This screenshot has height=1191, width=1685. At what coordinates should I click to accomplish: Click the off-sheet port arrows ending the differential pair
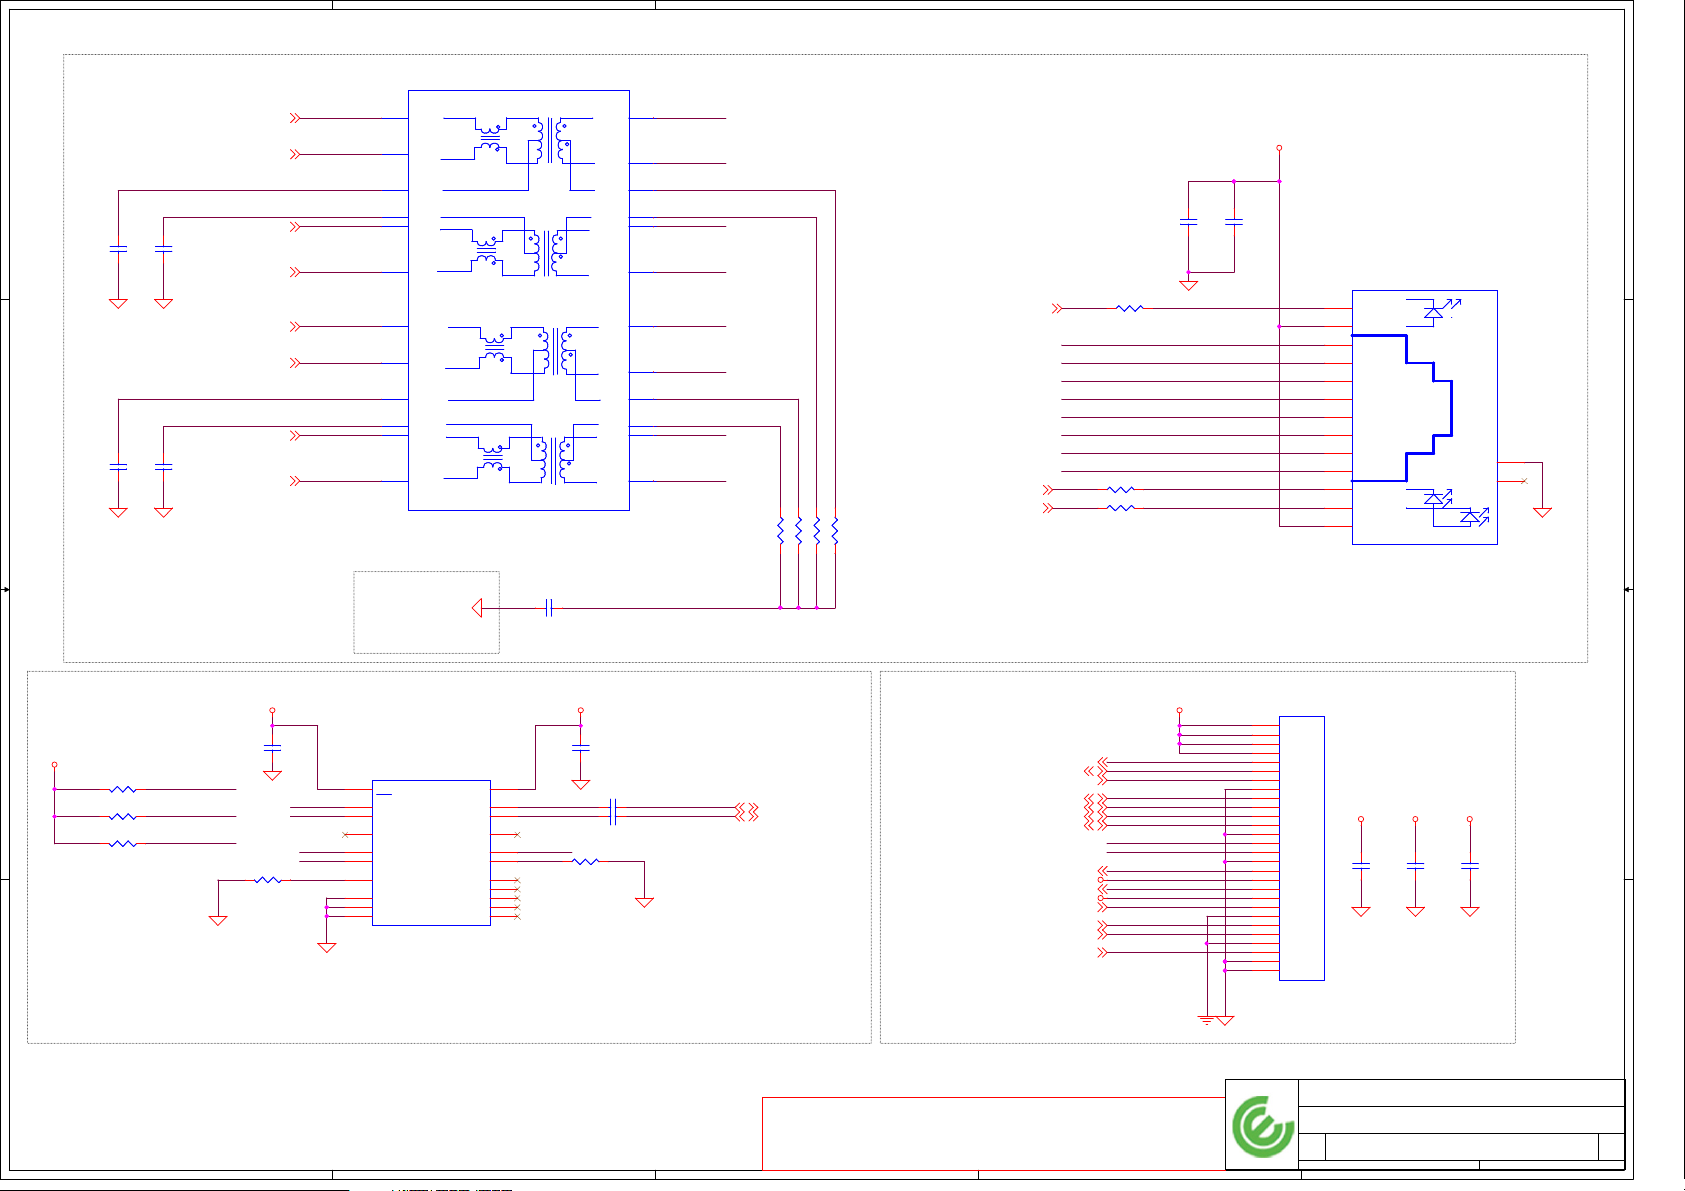point(747,812)
